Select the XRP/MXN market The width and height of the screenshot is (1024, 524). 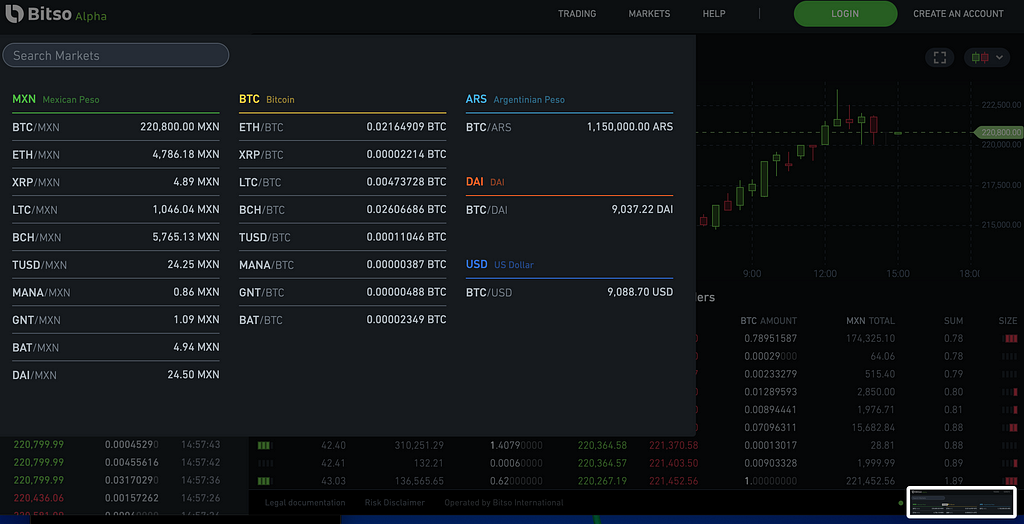click(x=116, y=182)
